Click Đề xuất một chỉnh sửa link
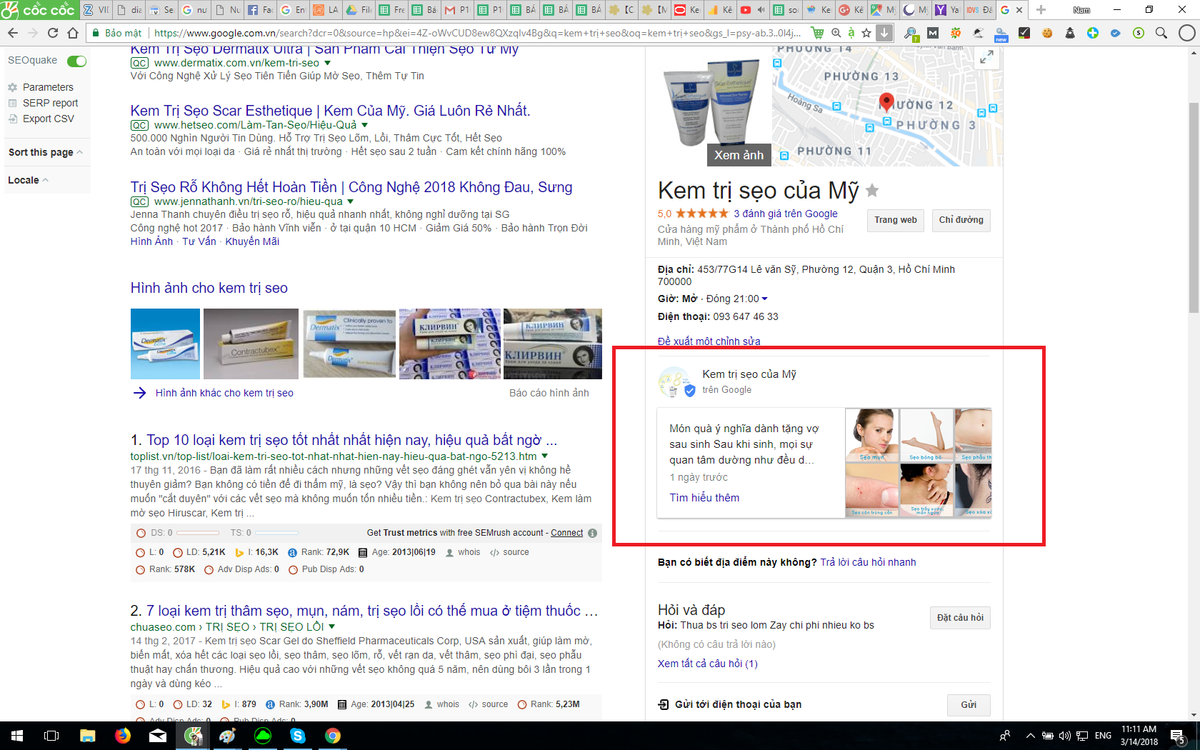1200x750 pixels. tap(709, 341)
